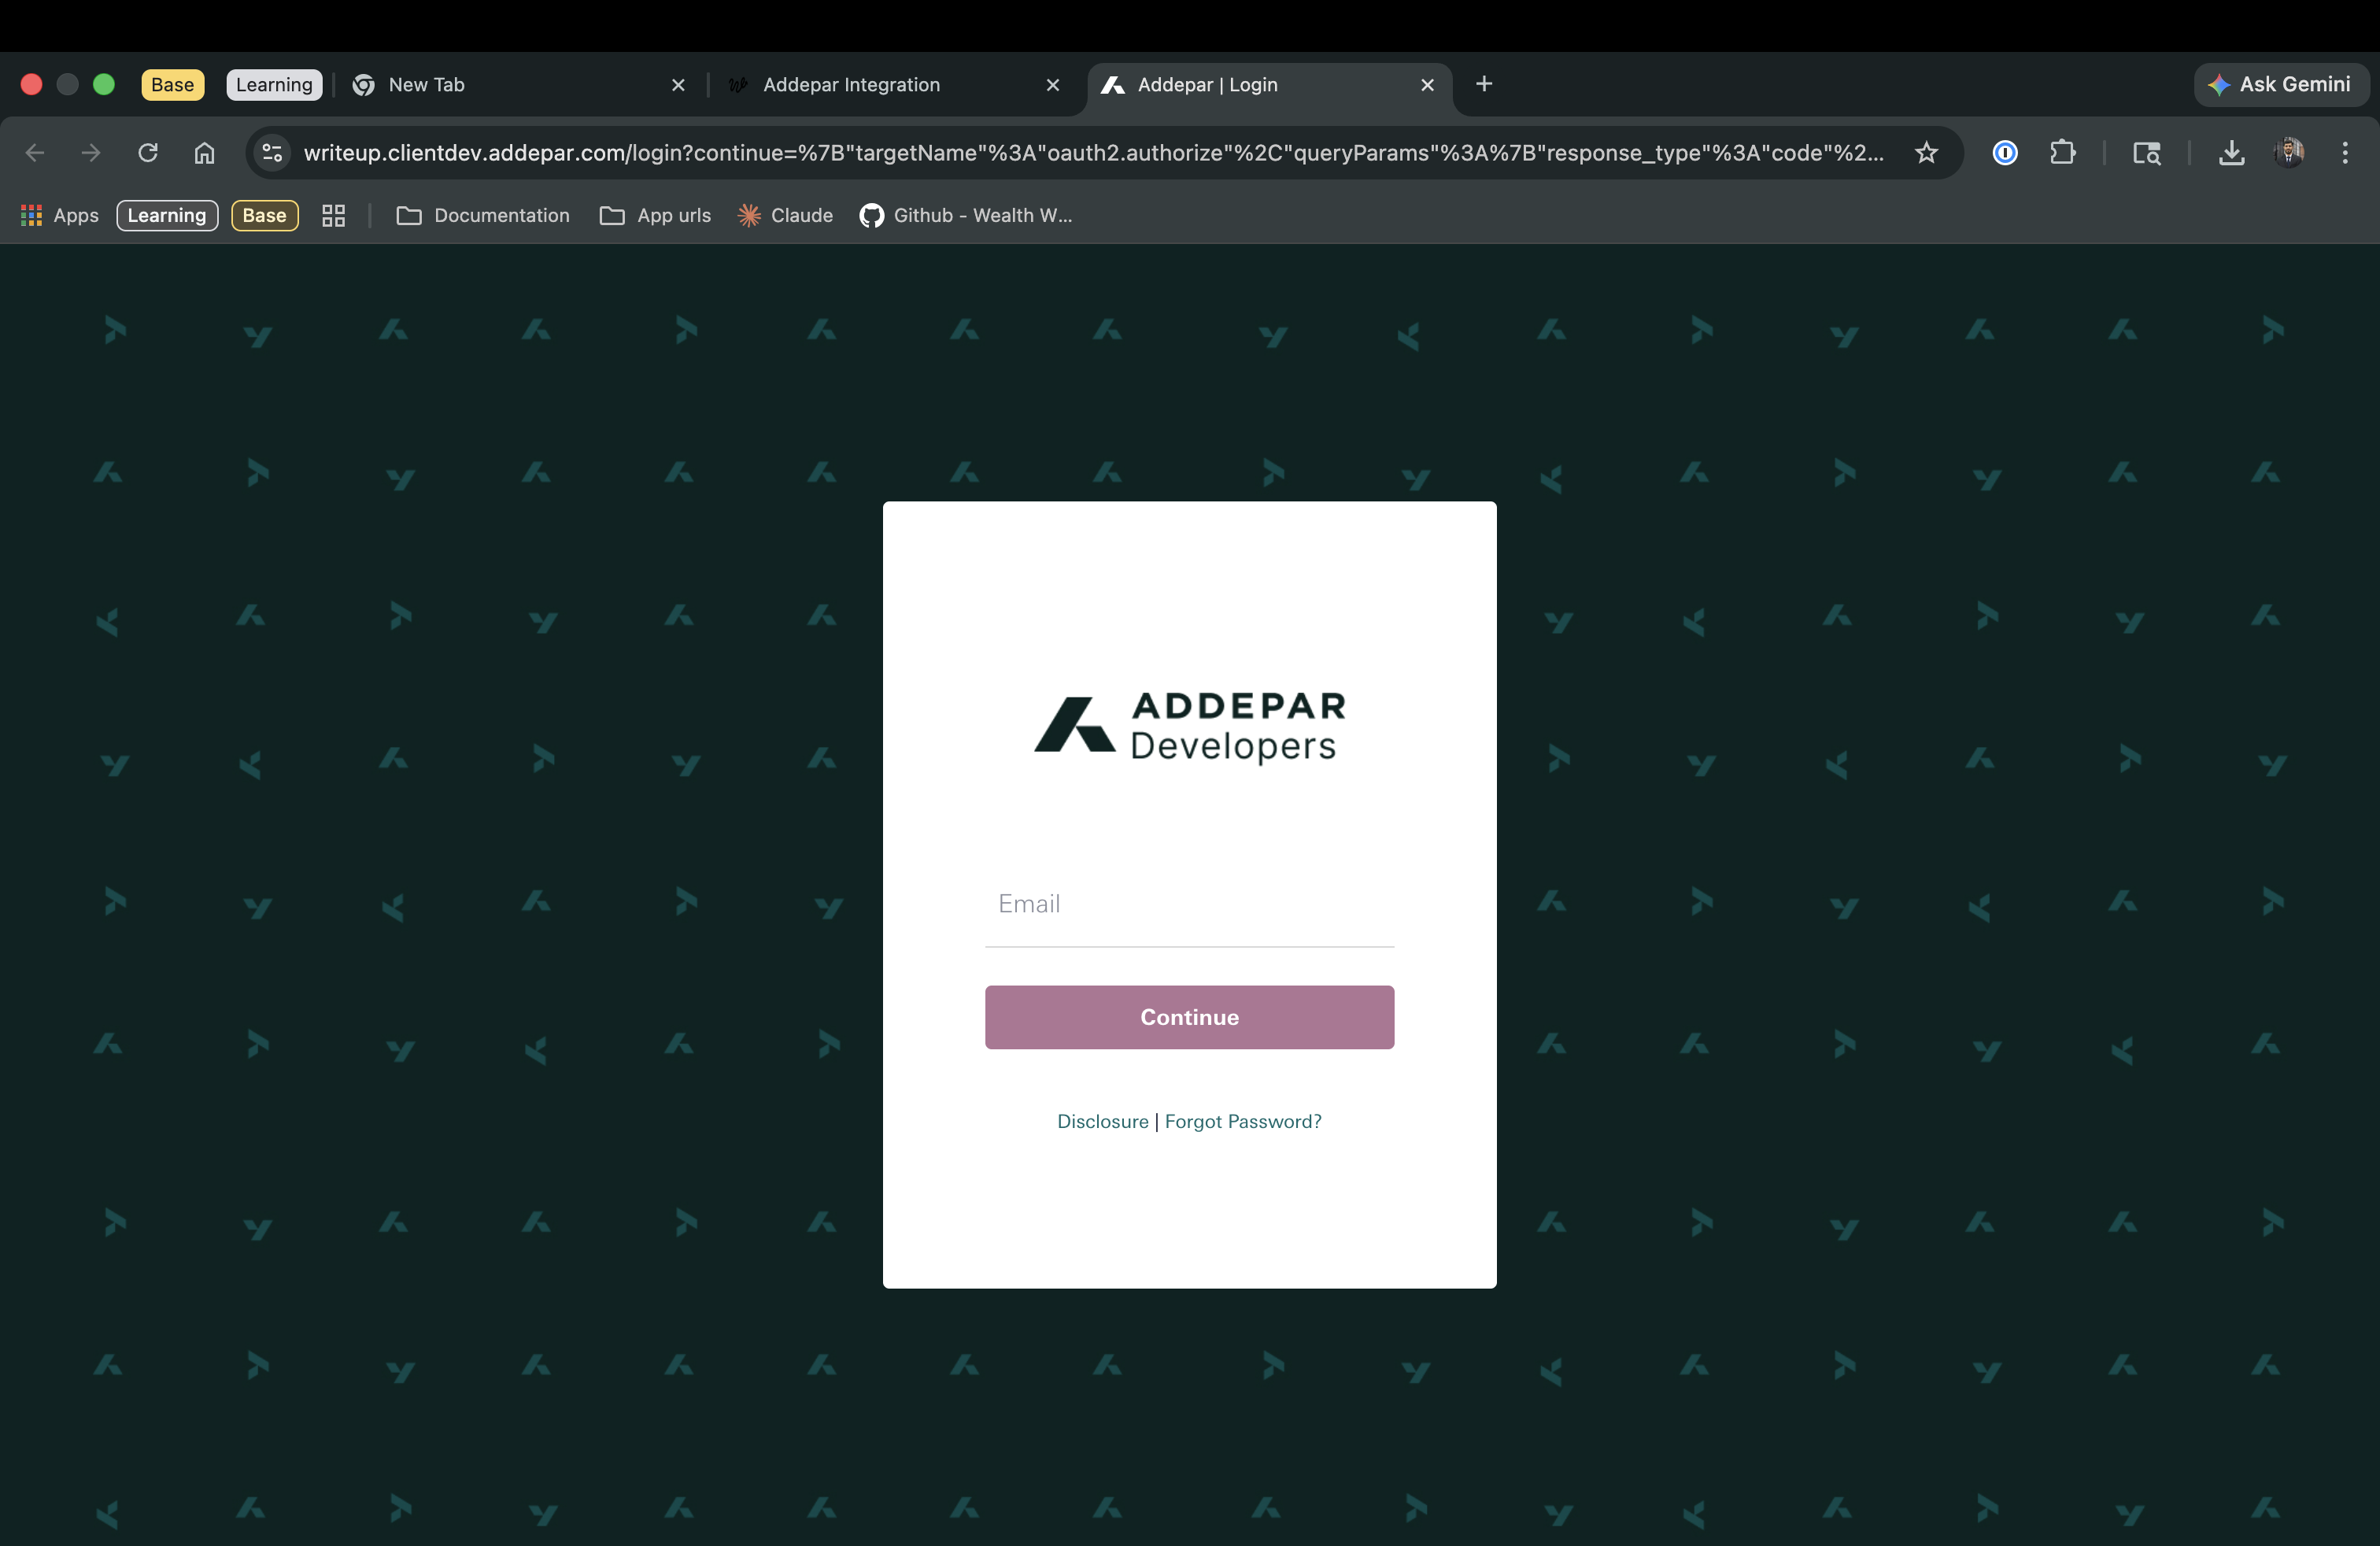Focus the Email input field

[1189, 904]
